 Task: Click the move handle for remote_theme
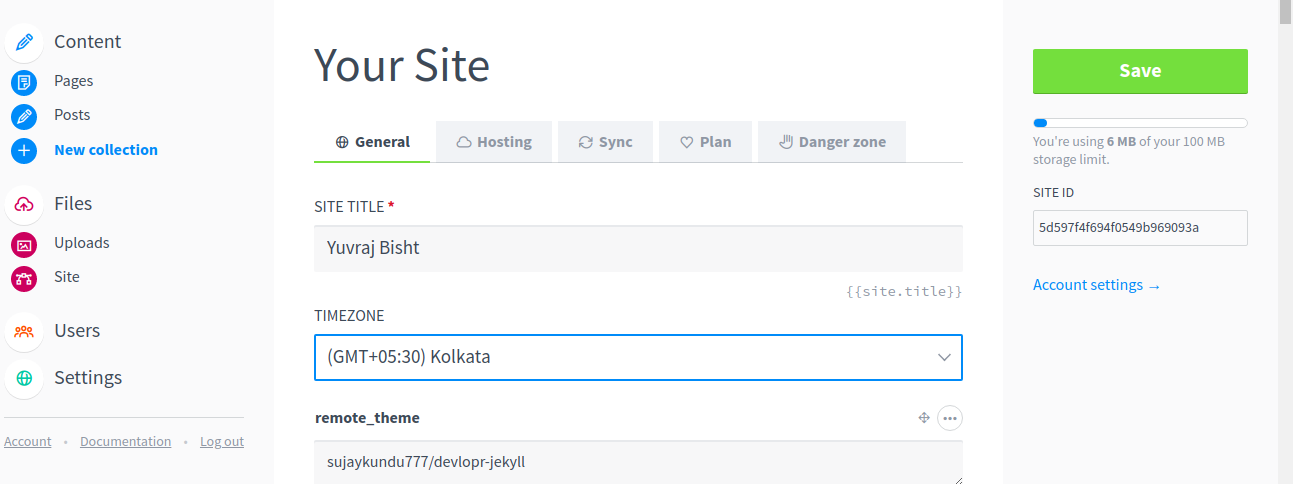(924, 418)
